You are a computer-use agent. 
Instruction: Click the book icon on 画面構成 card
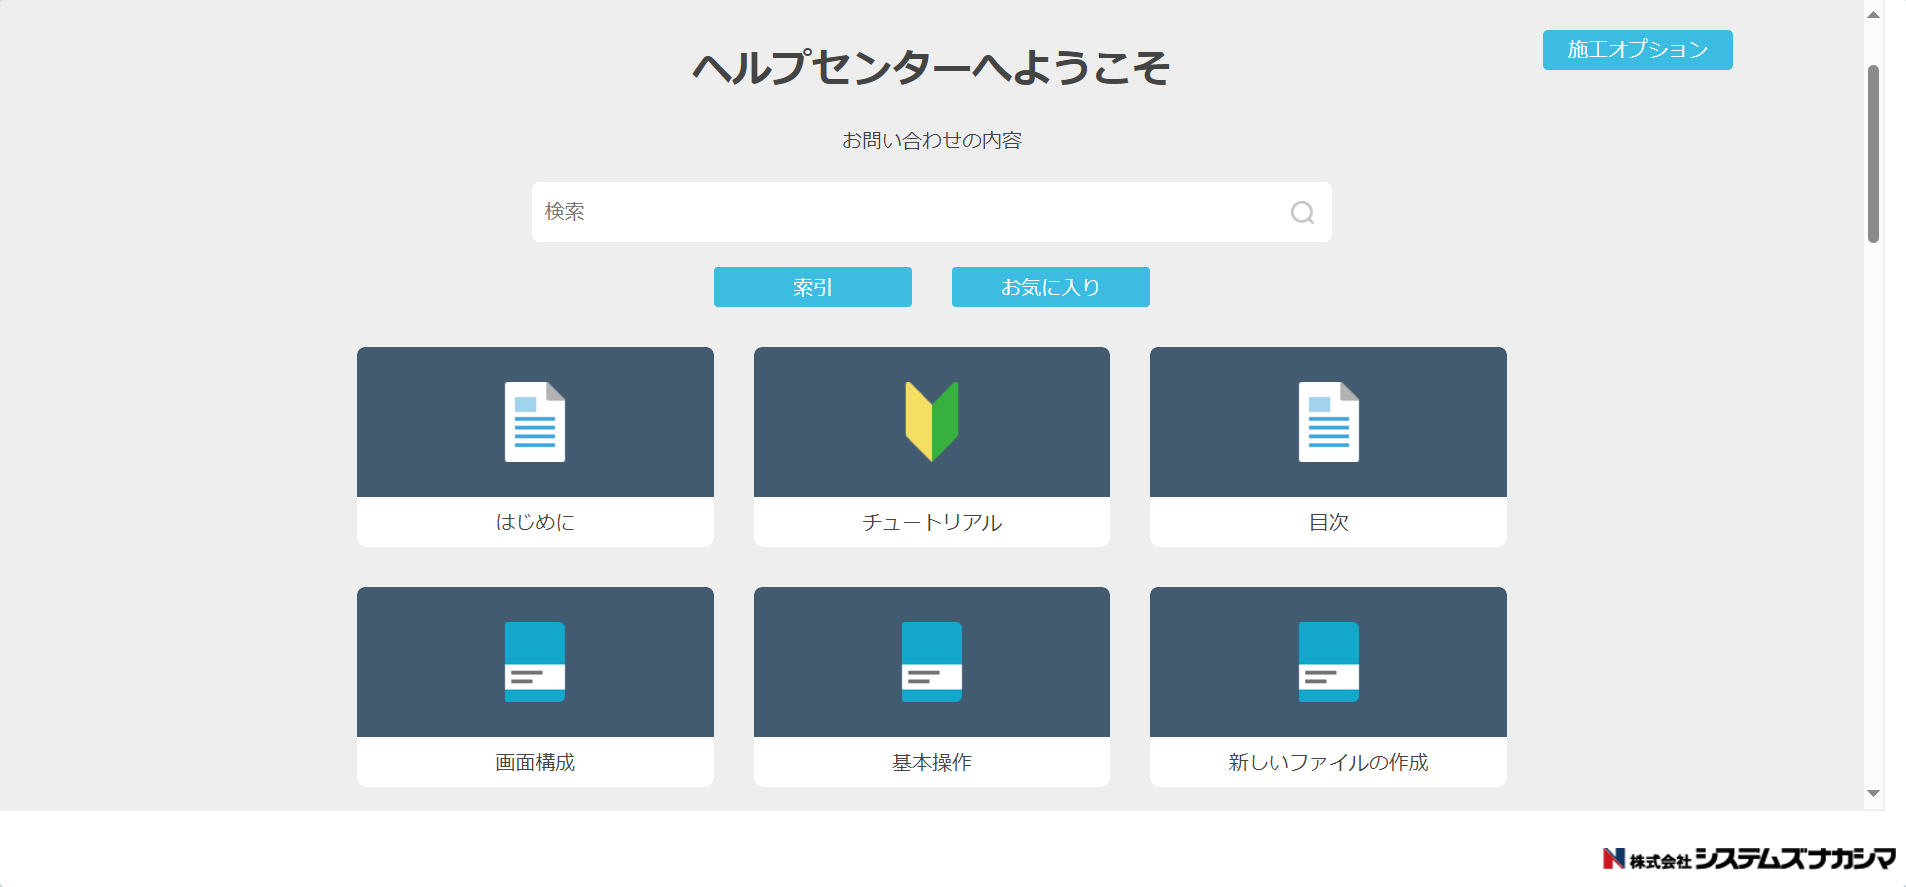click(x=535, y=662)
